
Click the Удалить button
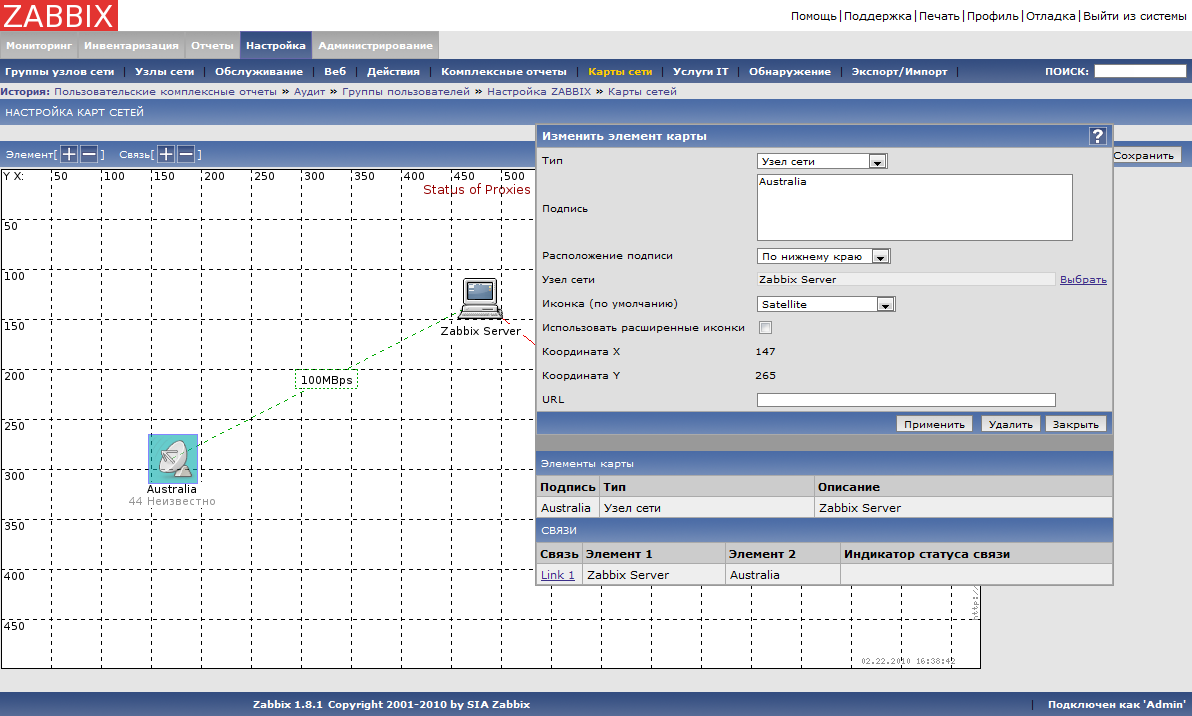click(1010, 424)
